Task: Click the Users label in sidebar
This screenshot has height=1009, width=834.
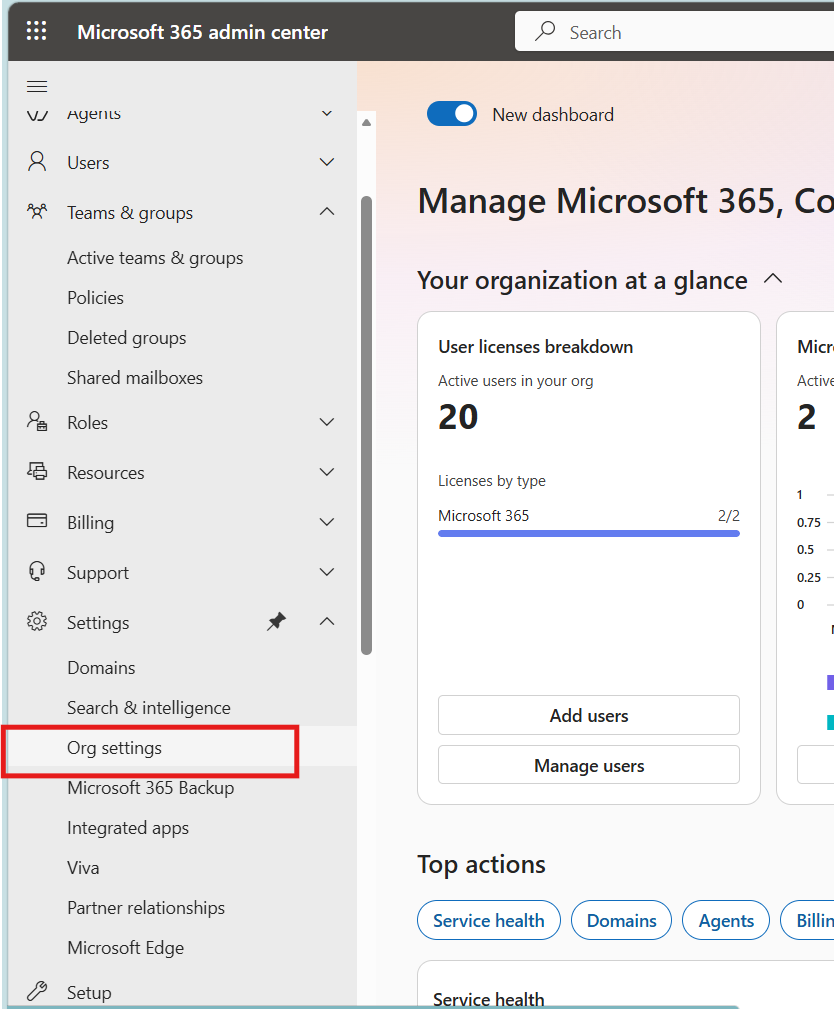Action: 88,163
